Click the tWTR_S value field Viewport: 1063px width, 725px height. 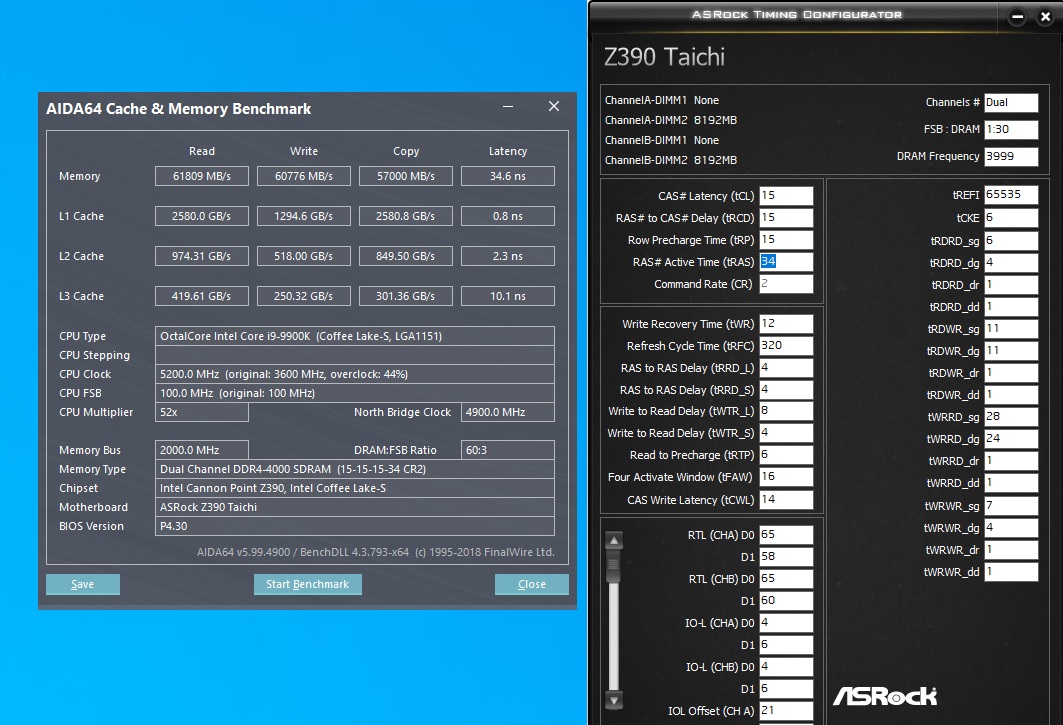tap(786, 433)
